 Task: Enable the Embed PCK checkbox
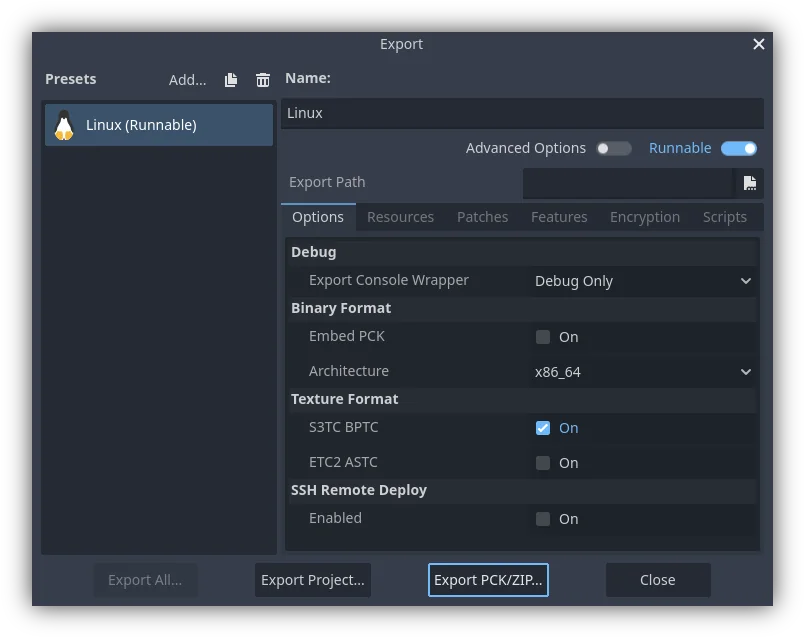coord(543,337)
